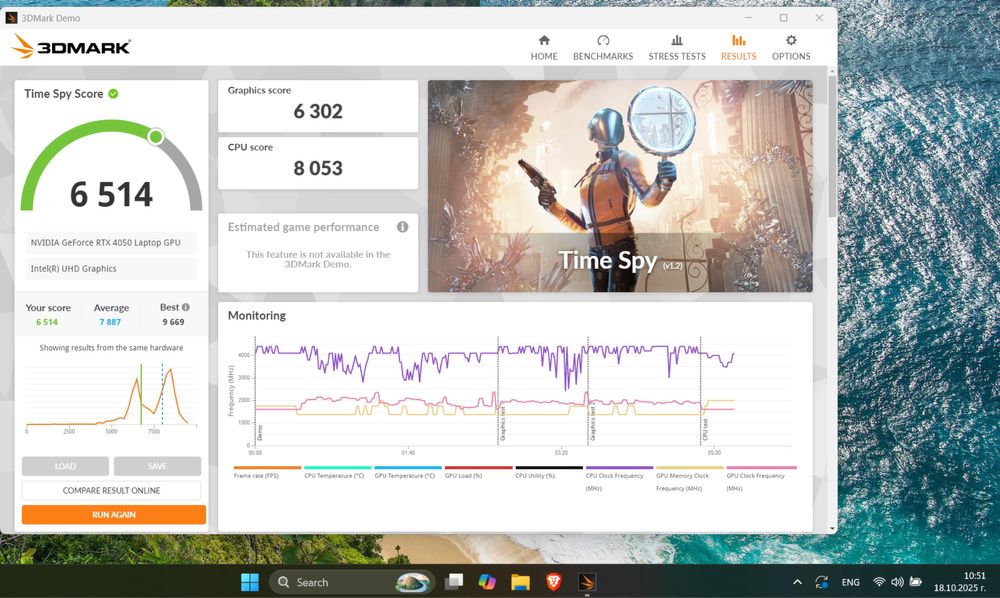
Task: Open the Windows Start menu
Action: point(250,582)
